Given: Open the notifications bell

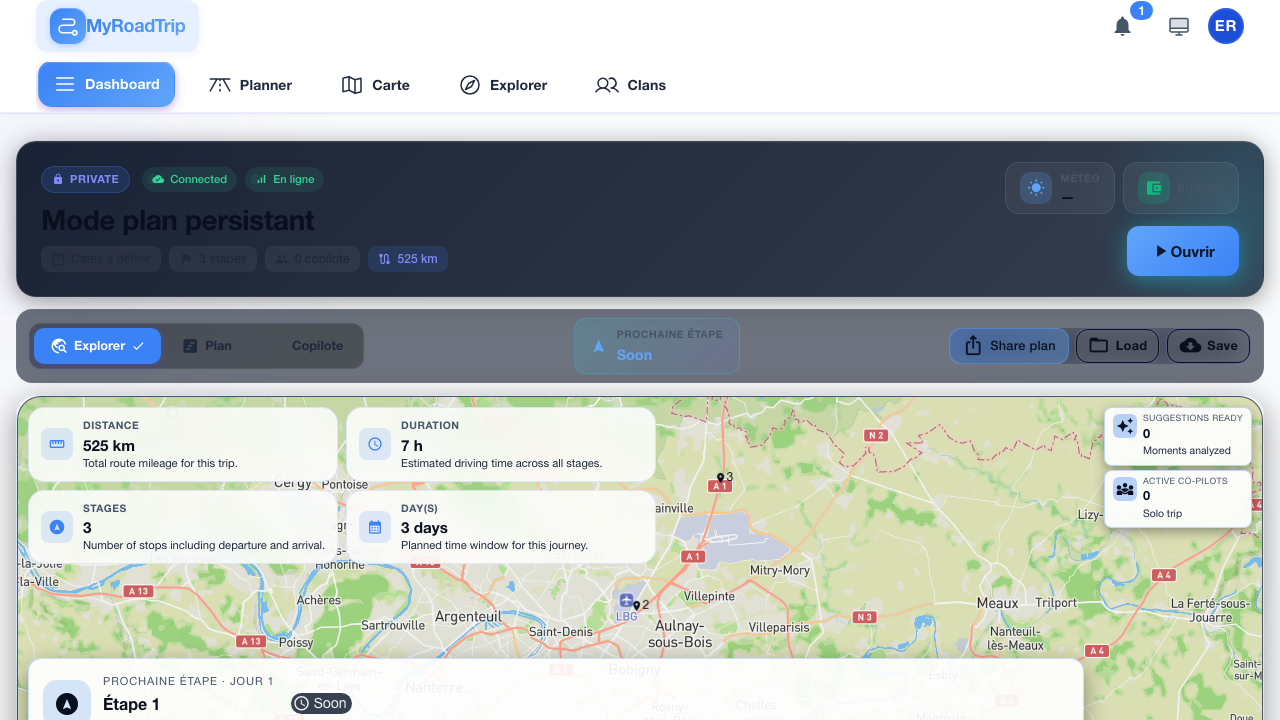Looking at the screenshot, I should (1122, 27).
